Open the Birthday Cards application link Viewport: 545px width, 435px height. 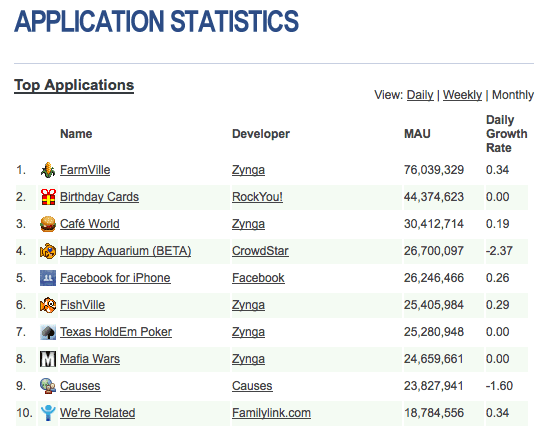point(99,197)
